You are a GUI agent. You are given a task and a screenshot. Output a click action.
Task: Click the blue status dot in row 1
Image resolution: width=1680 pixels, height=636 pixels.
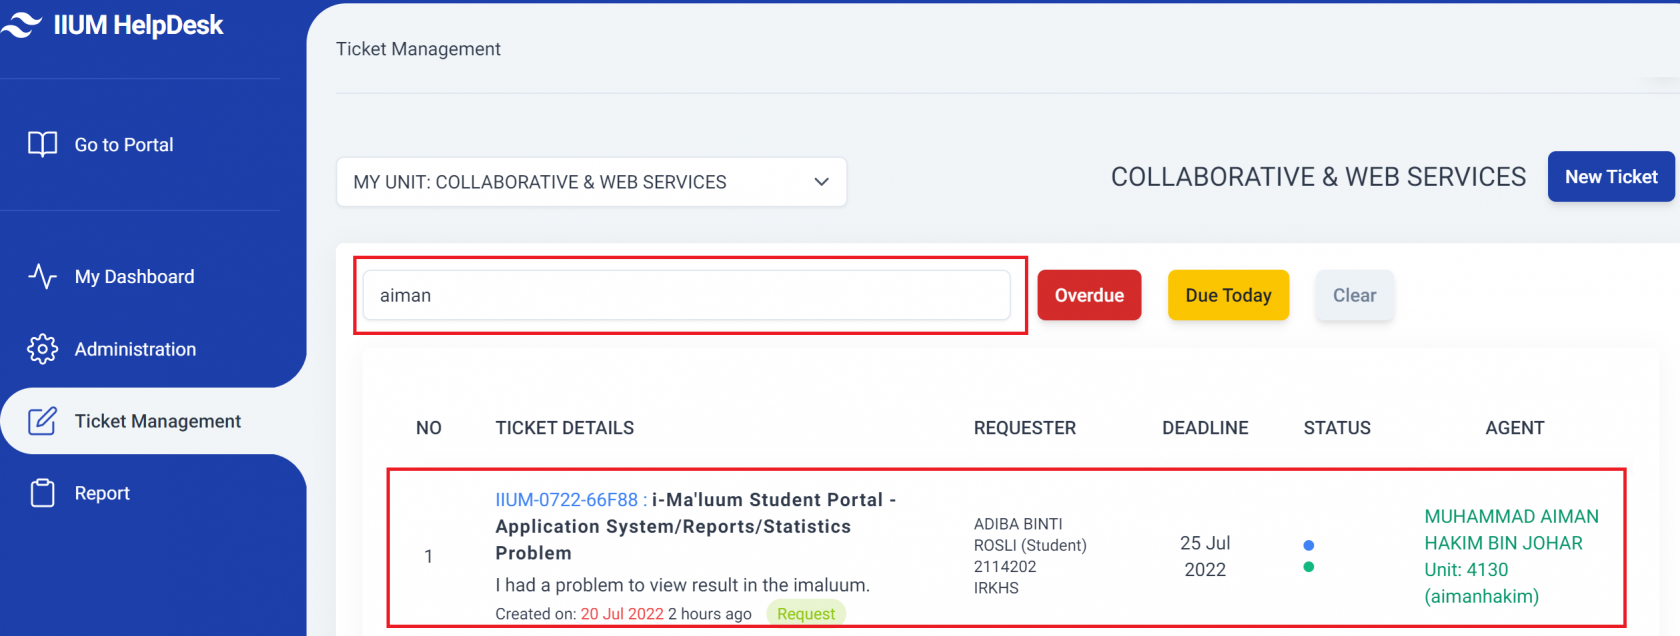click(1308, 545)
